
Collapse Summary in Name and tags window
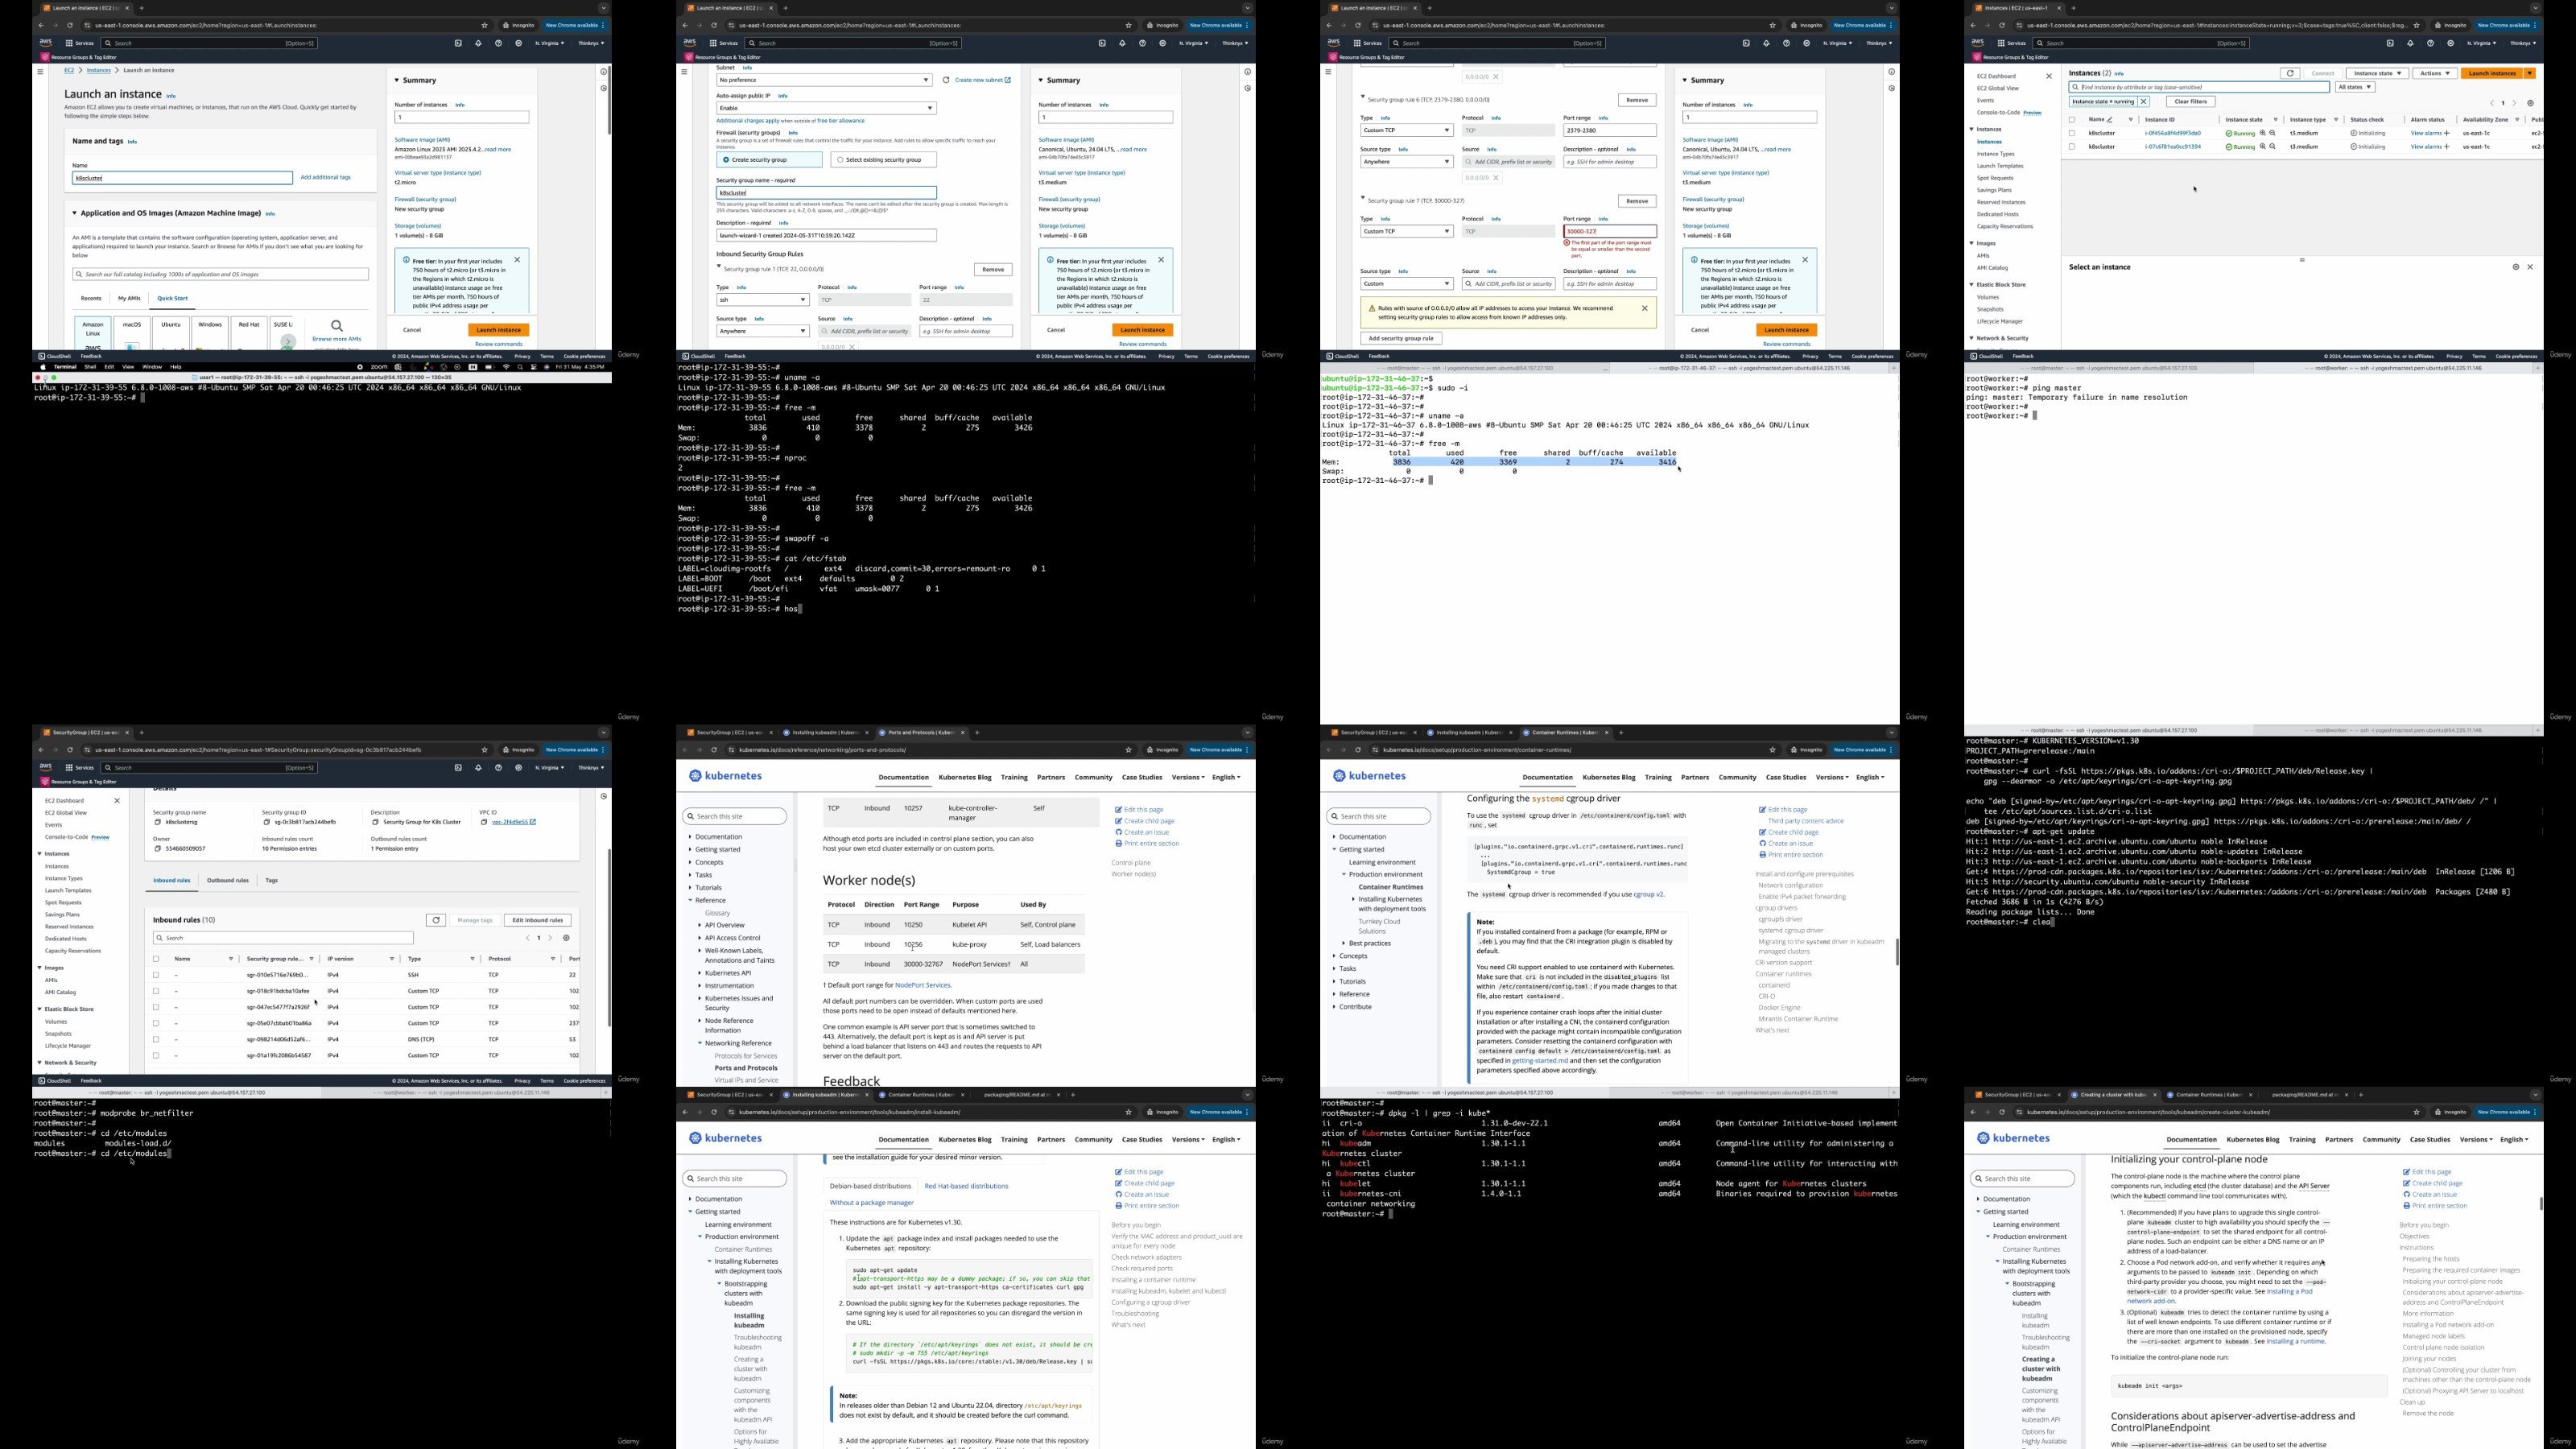point(396,80)
